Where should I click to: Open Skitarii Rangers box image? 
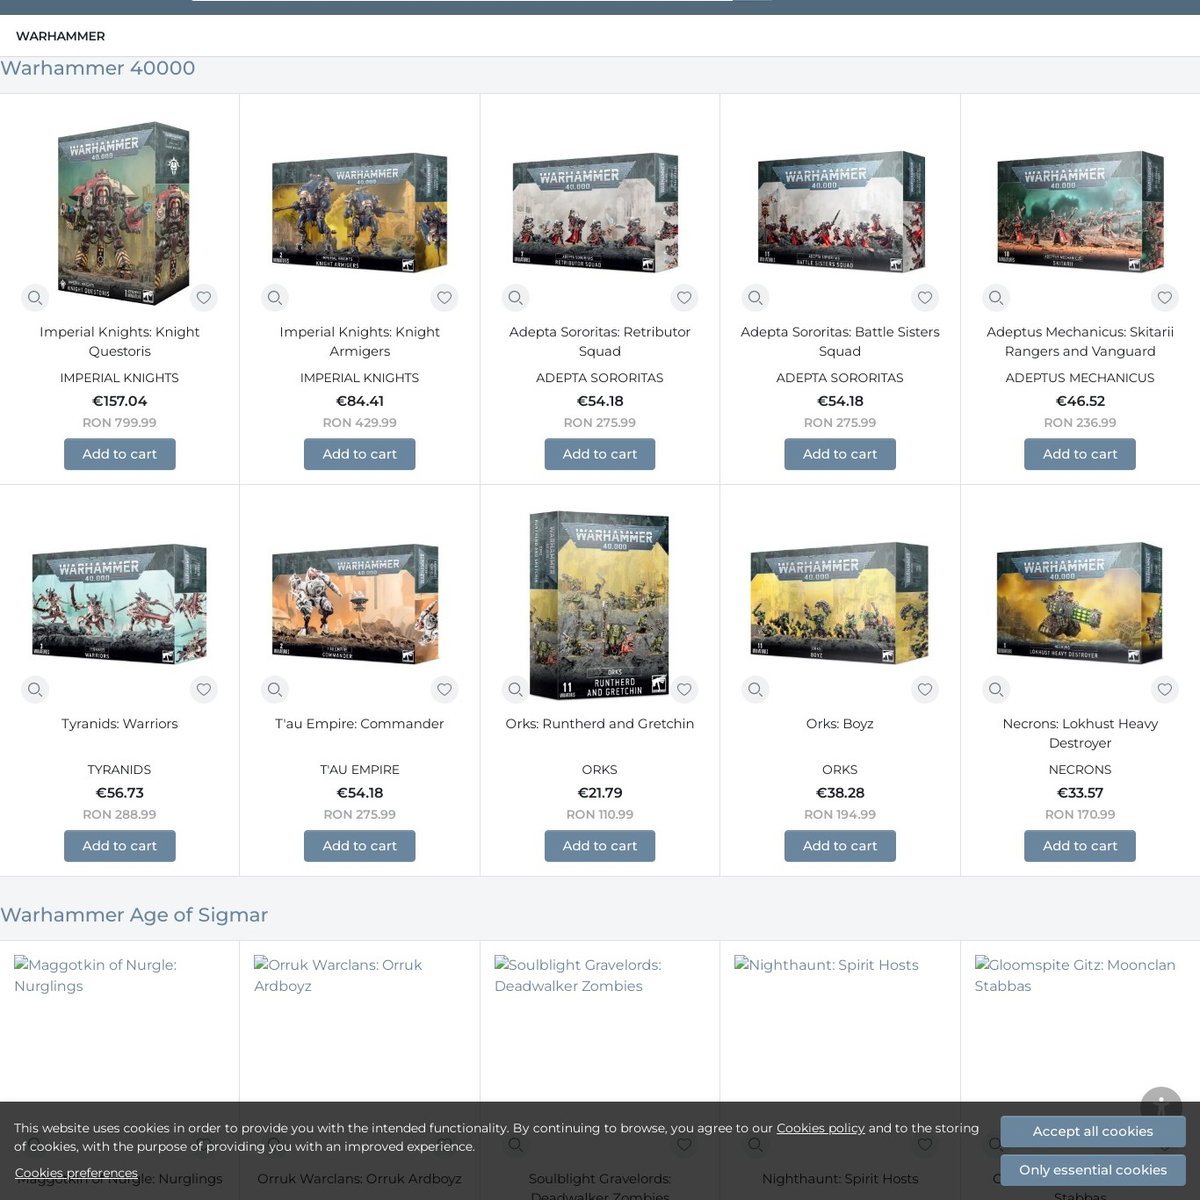click(x=1080, y=212)
